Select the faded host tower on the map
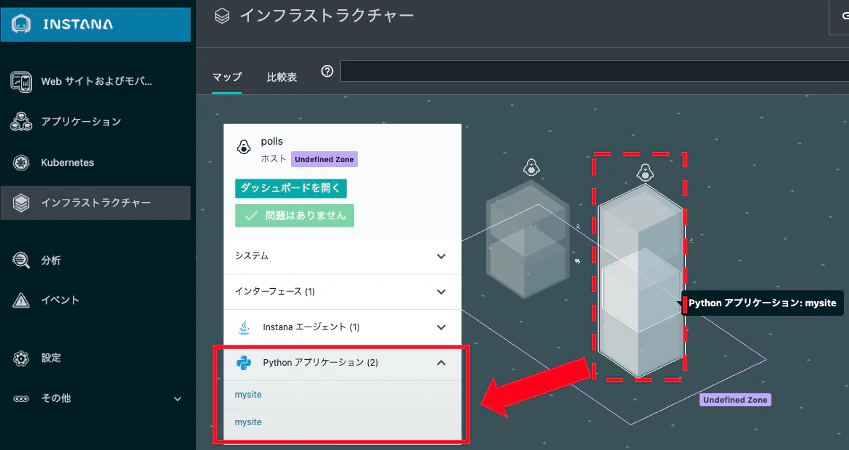849x450 pixels. point(527,240)
